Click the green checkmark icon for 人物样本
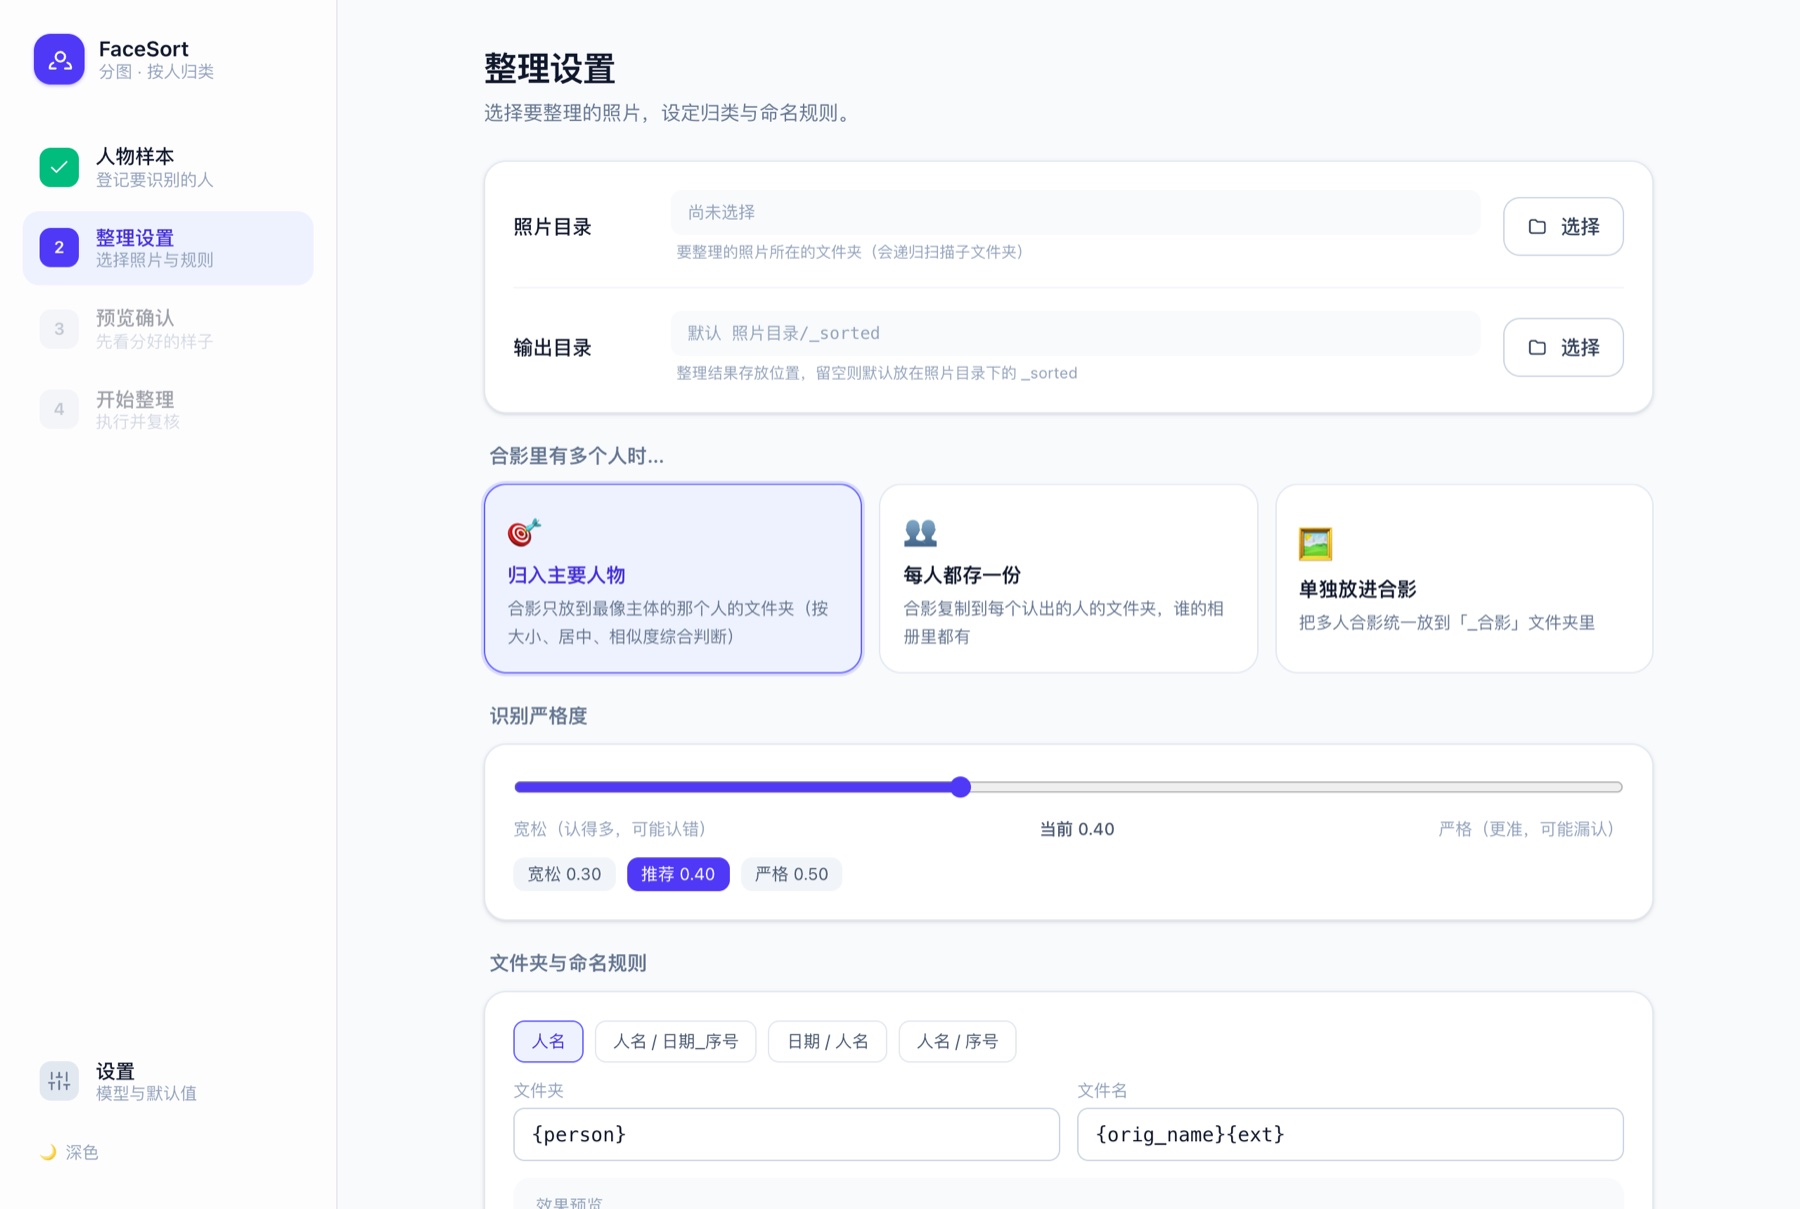This screenshot has height=1209, width=1800. [x=59, y=167]
